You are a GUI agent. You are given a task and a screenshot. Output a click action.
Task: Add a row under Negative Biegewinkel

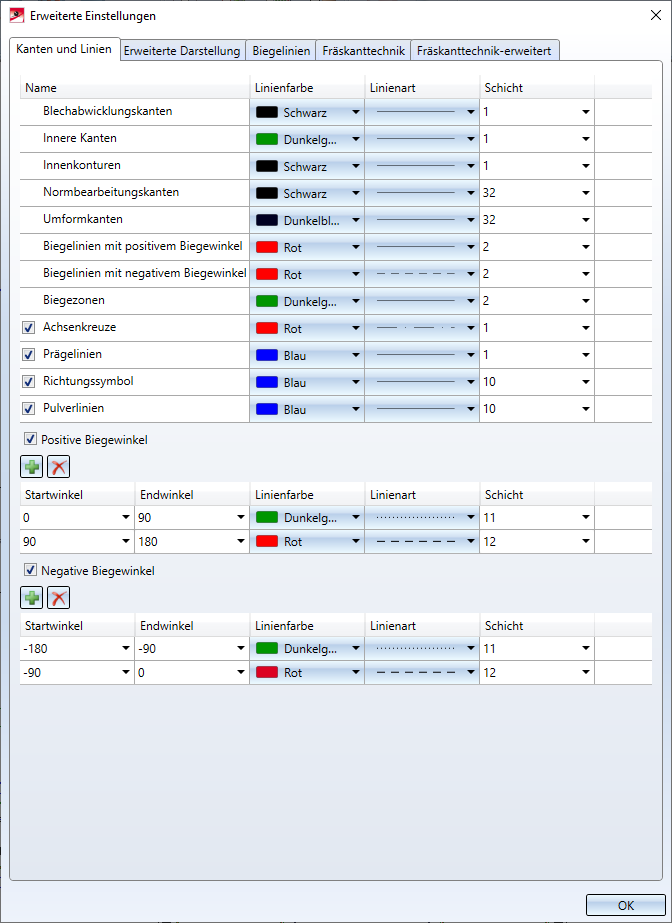coord(32,597)
